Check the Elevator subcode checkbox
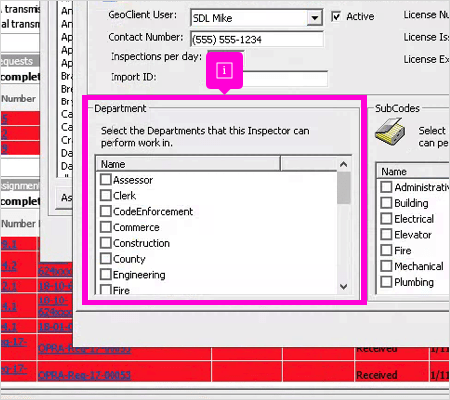The image size is (450, 400). click(x=386, y=234)
